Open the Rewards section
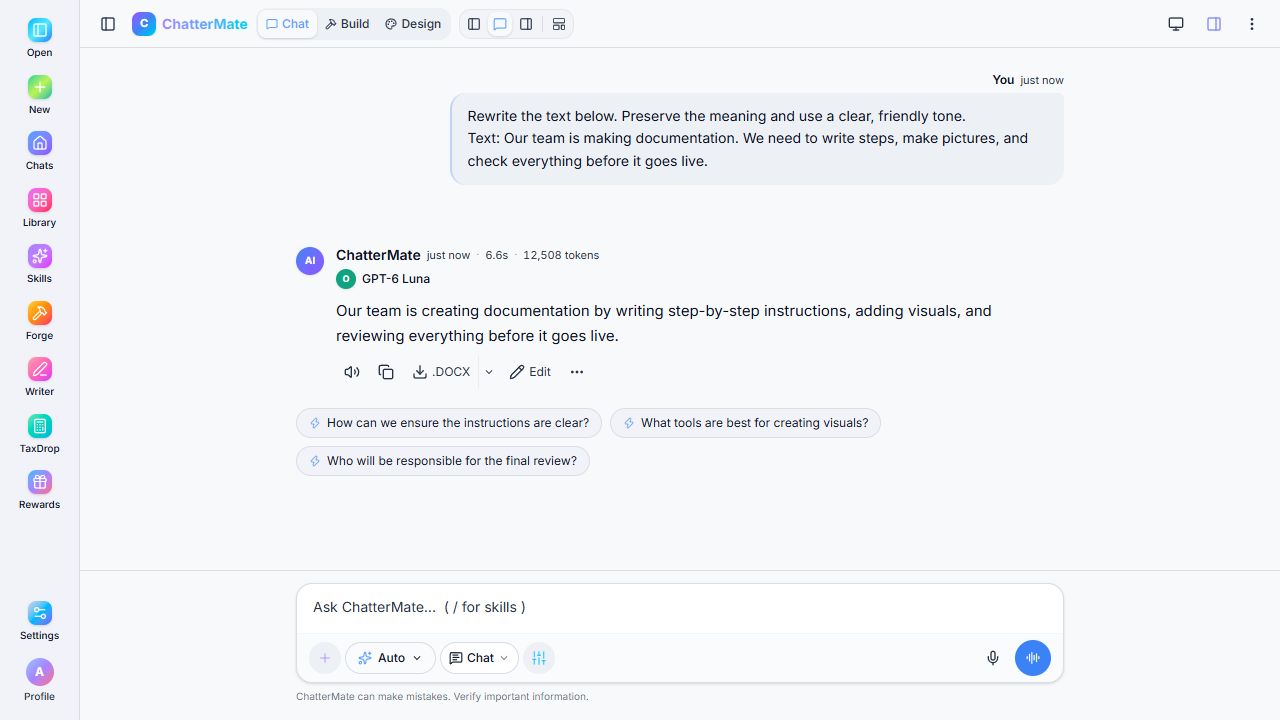1280x720 pixels. point(39,490)
